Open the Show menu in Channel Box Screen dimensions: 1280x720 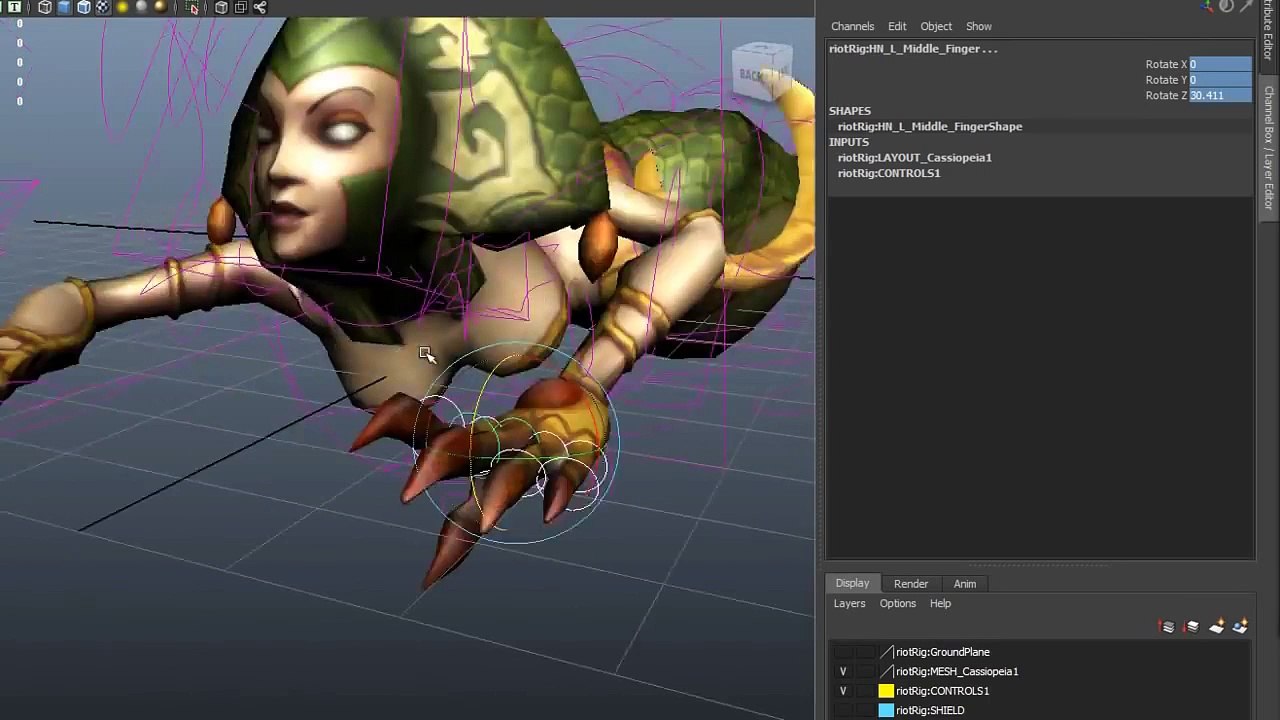point(979,26)
